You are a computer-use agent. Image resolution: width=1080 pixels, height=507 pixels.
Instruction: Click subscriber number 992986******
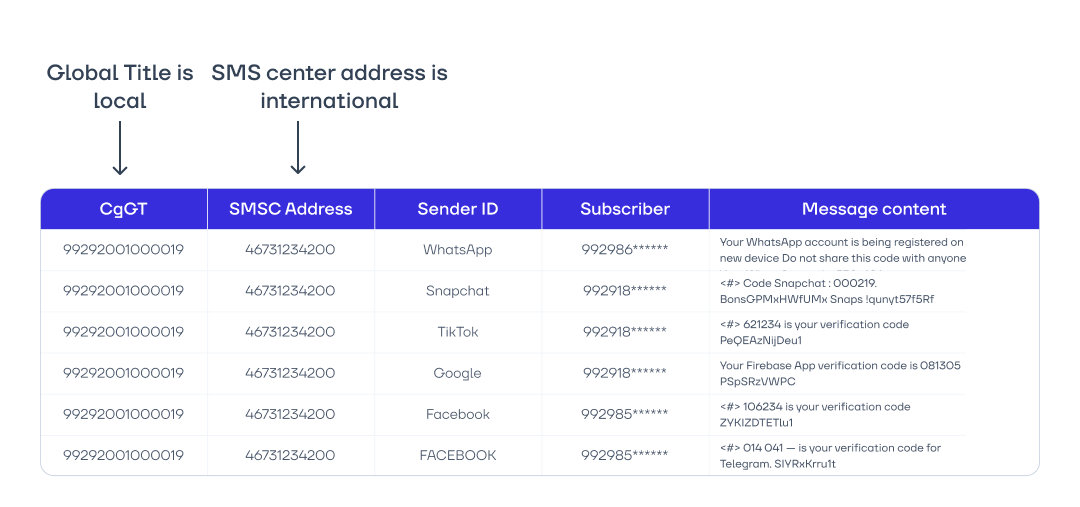click(625, 250)
